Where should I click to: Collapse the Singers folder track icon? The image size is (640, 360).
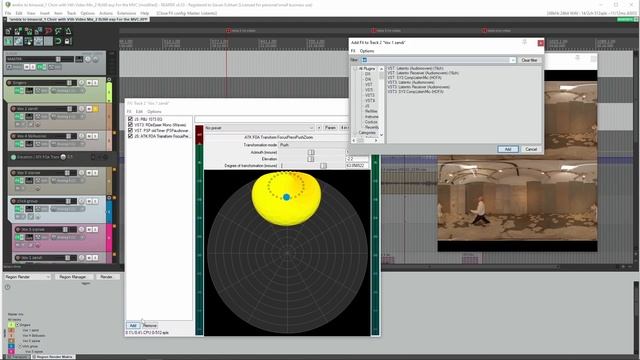[x=109, y=79]
